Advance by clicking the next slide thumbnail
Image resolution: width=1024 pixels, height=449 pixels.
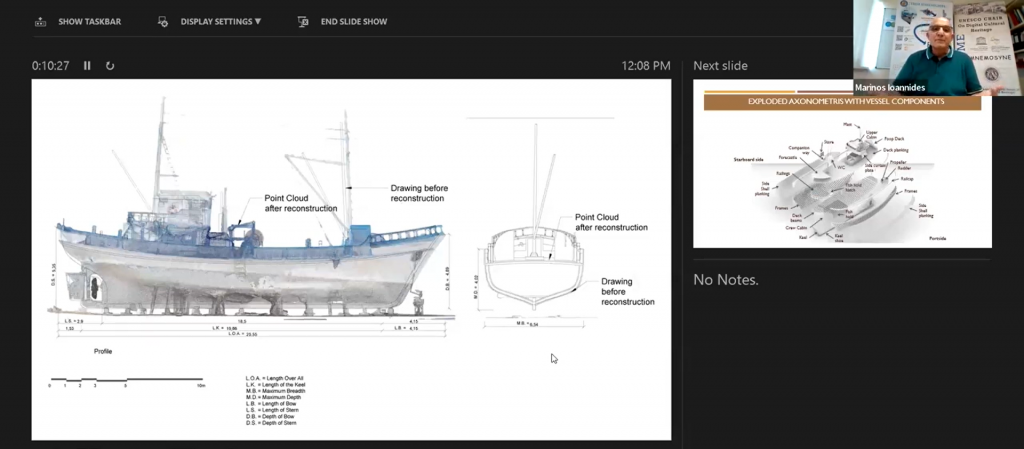pos(842,164)
